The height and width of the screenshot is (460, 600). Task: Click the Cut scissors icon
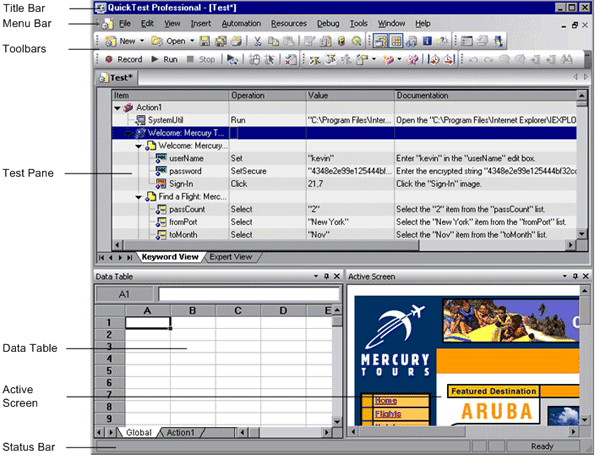[258, 41]
